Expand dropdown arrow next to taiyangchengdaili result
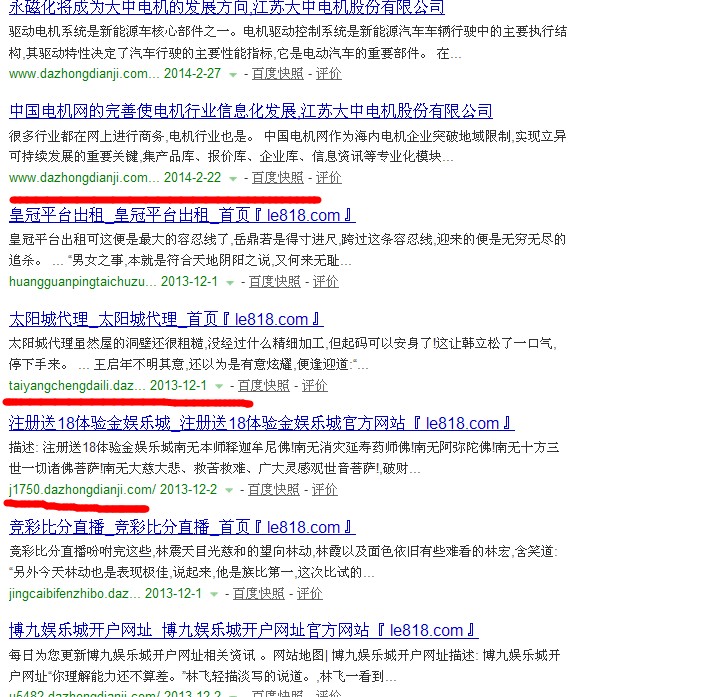Screen dimensions: 727x697 point(219,386)
